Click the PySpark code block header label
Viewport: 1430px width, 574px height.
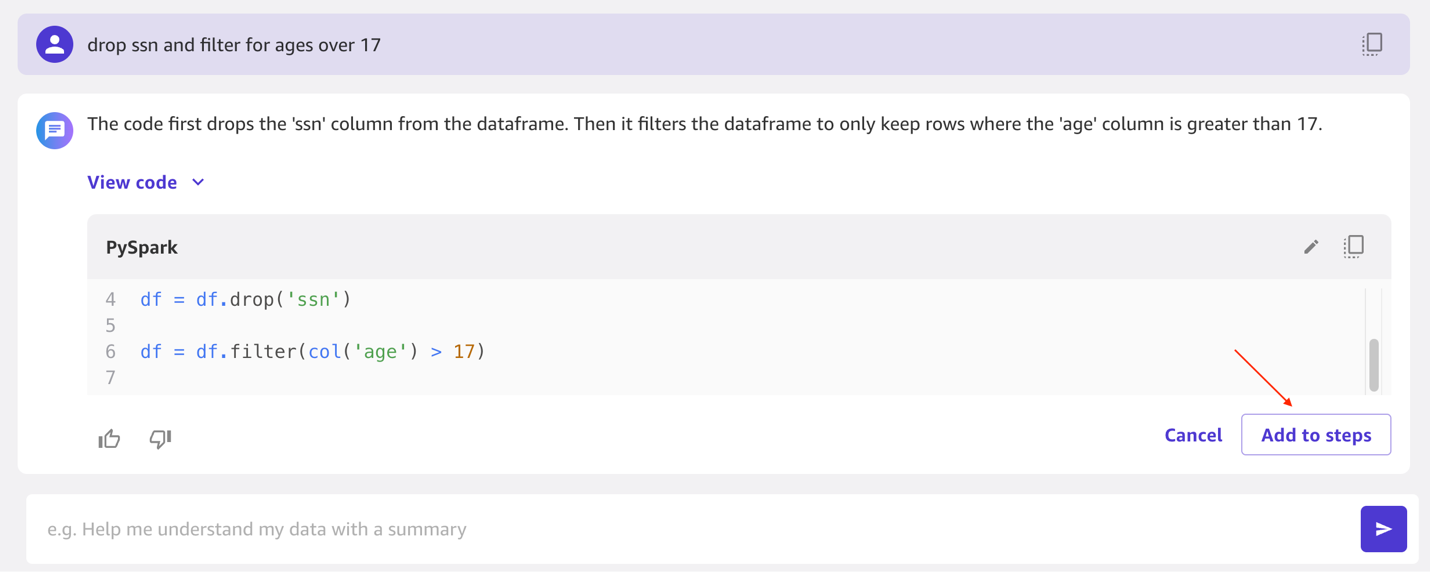pos(142,247)
